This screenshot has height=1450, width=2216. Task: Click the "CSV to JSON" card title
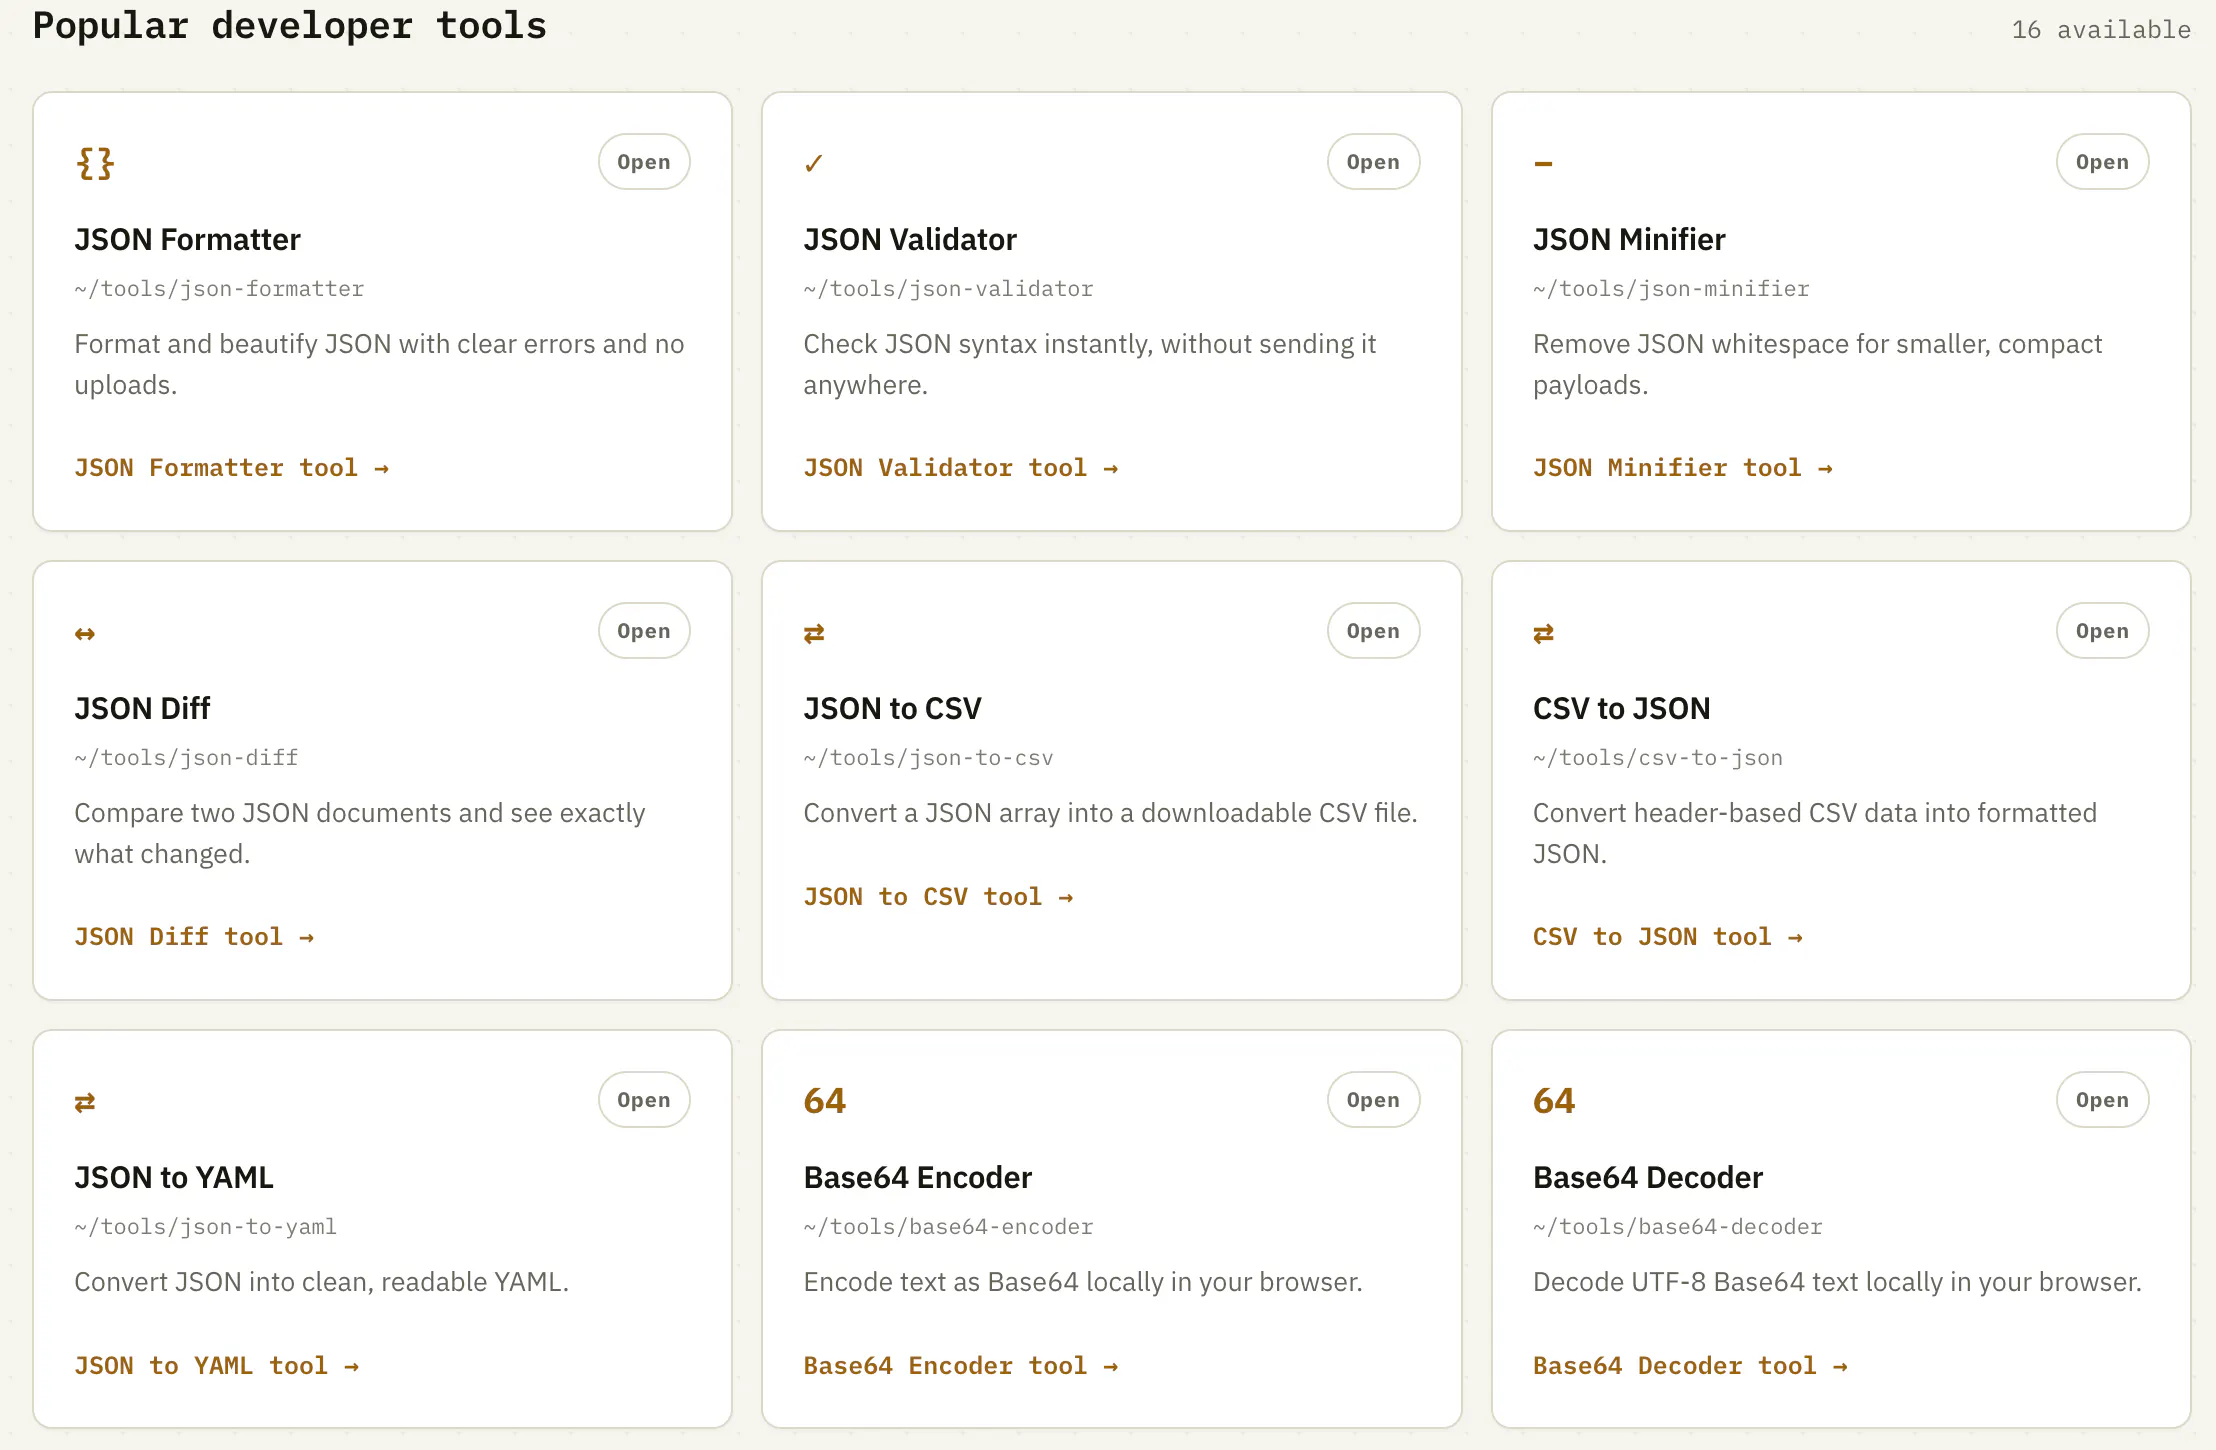pos(1621,709)
